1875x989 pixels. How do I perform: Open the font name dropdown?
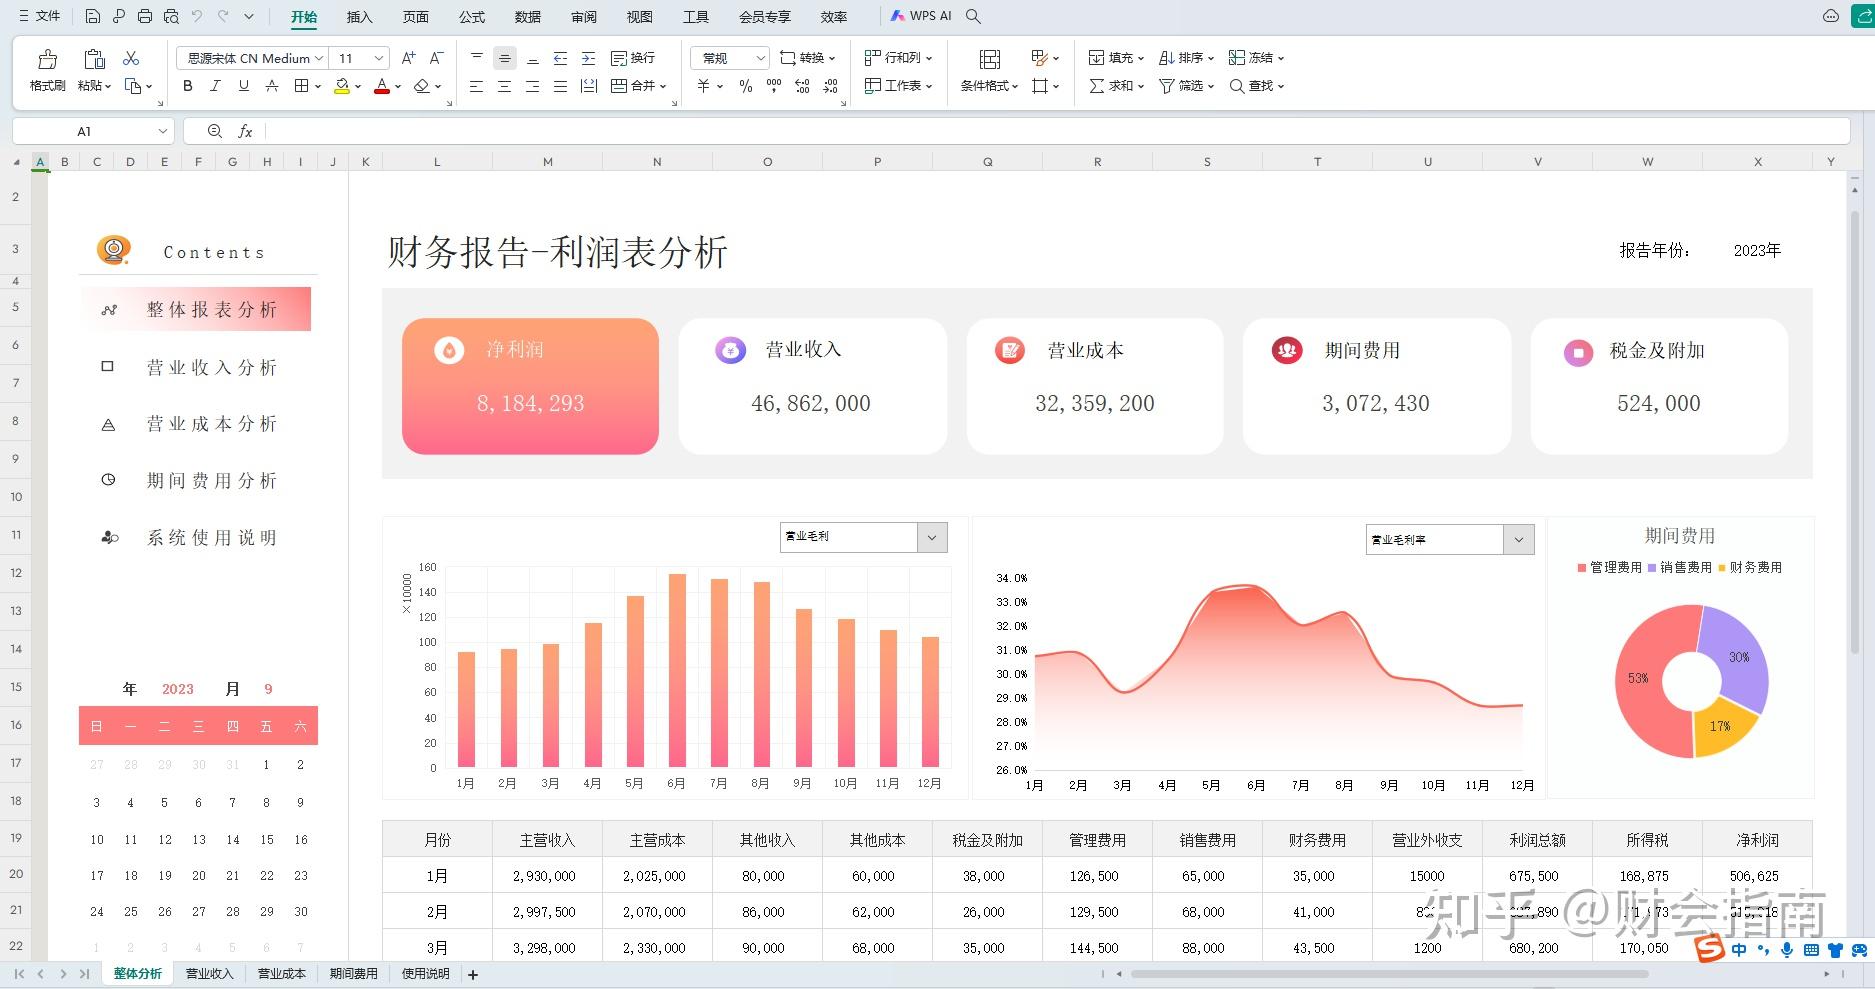319,58
